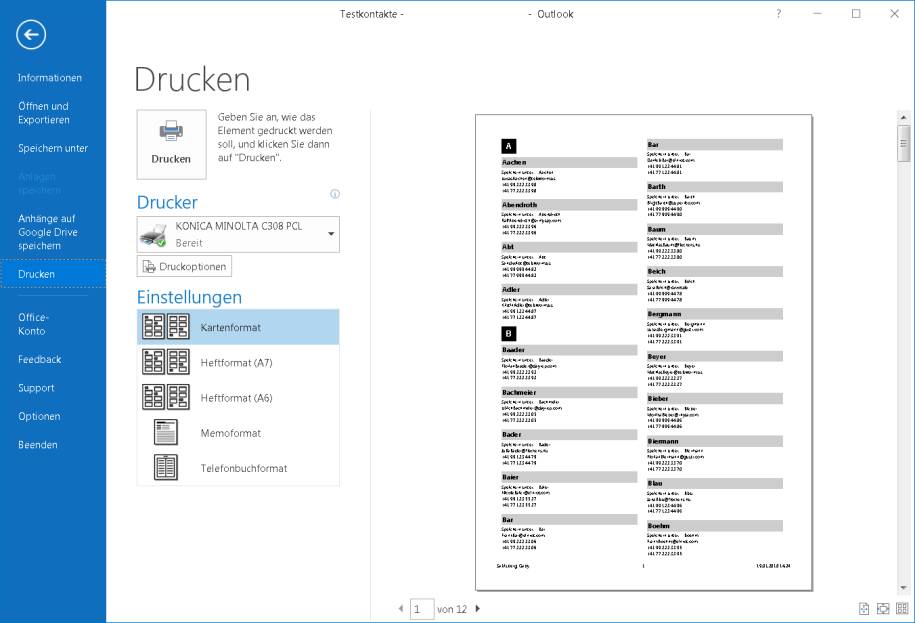Click the info icon near Drucker heading
This screenshot has width=915, height=623.
pyautogui.click(x=333, y=195)
